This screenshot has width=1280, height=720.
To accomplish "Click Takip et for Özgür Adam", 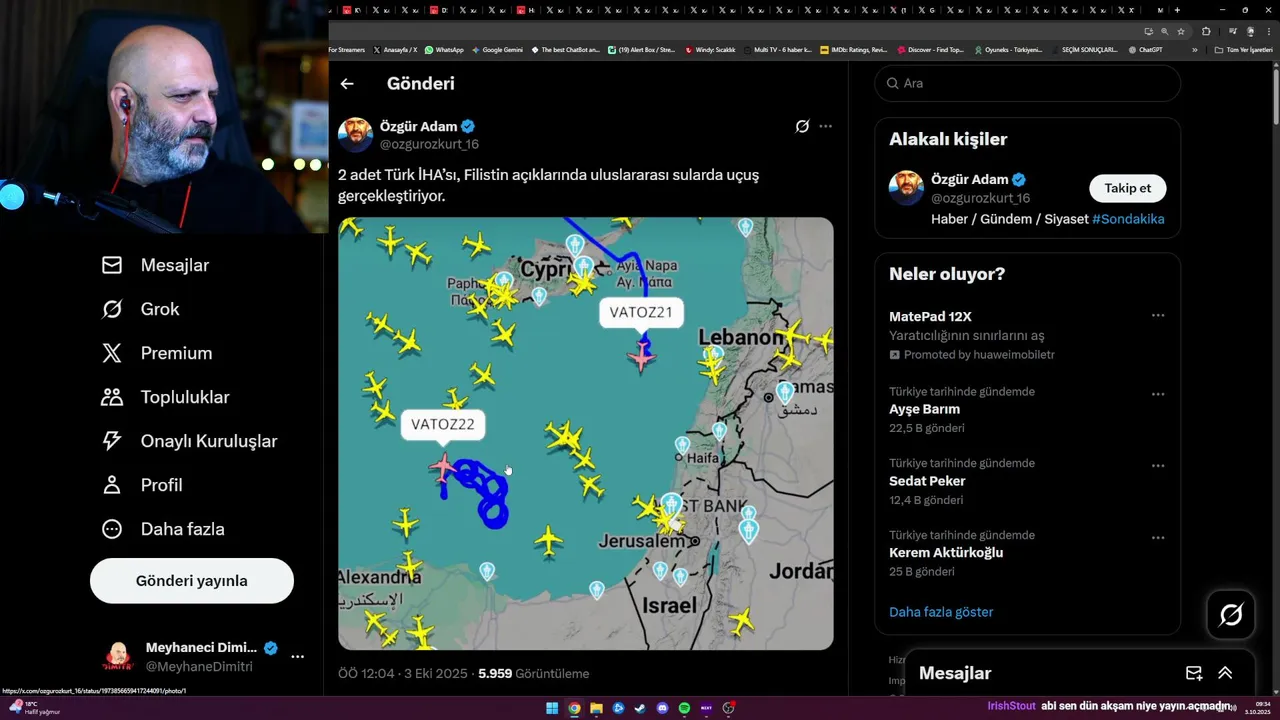I will click(1127, 188).
